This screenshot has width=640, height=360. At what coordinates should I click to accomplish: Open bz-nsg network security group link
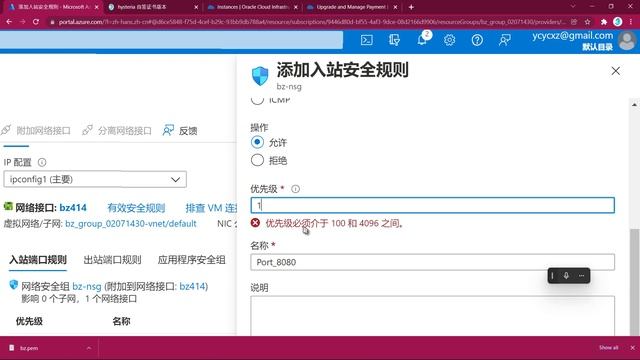(87, 287)
